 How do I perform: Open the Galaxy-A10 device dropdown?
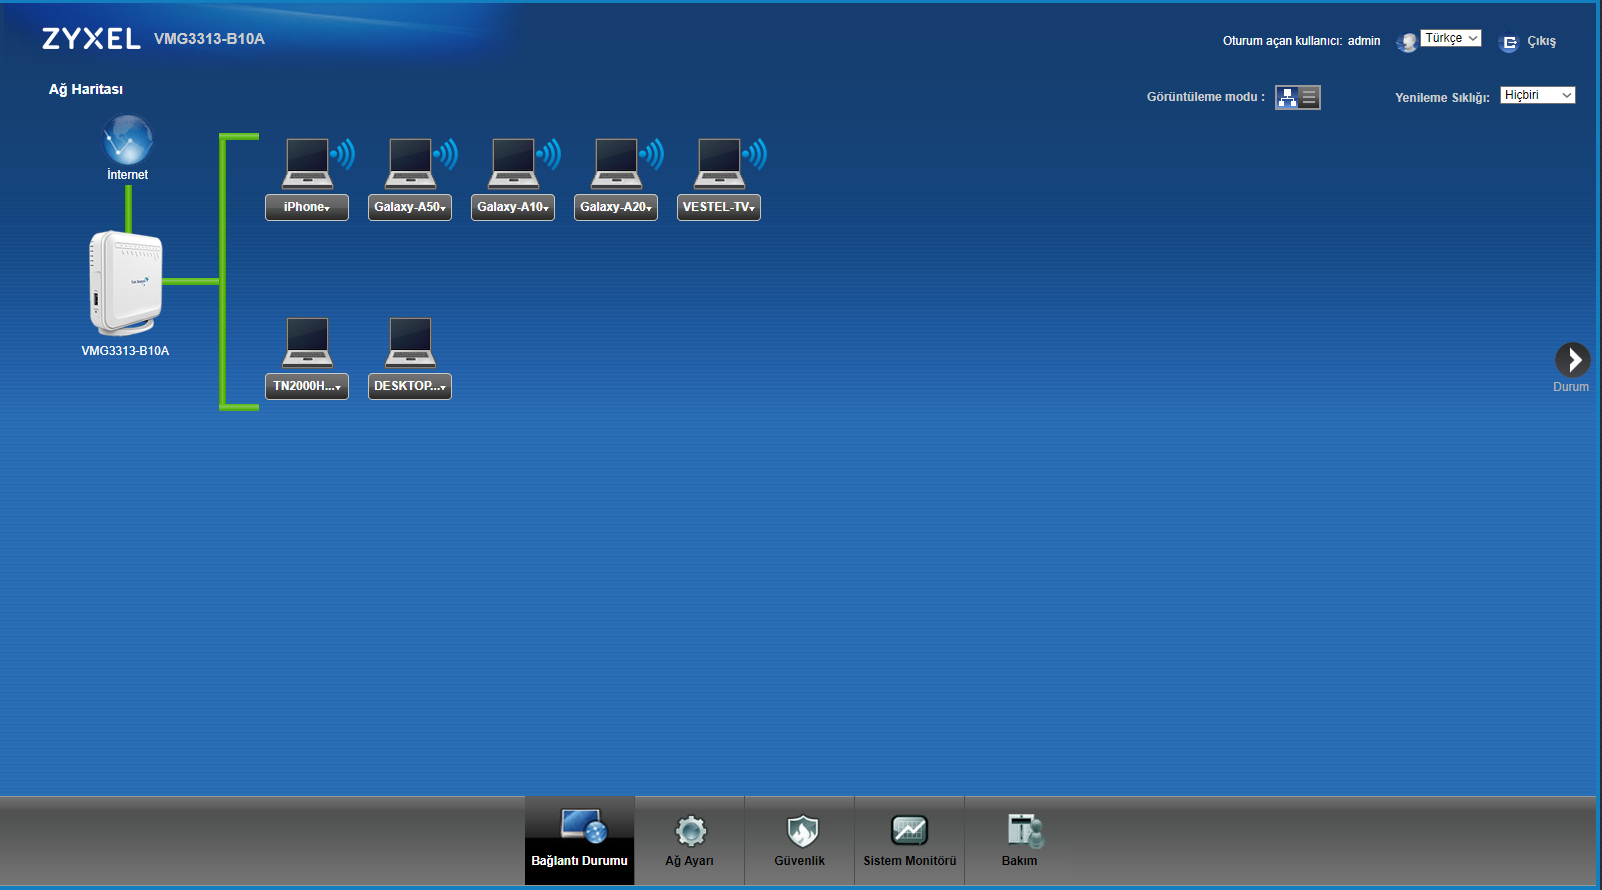pyautogui.click(x=513, y=207)
